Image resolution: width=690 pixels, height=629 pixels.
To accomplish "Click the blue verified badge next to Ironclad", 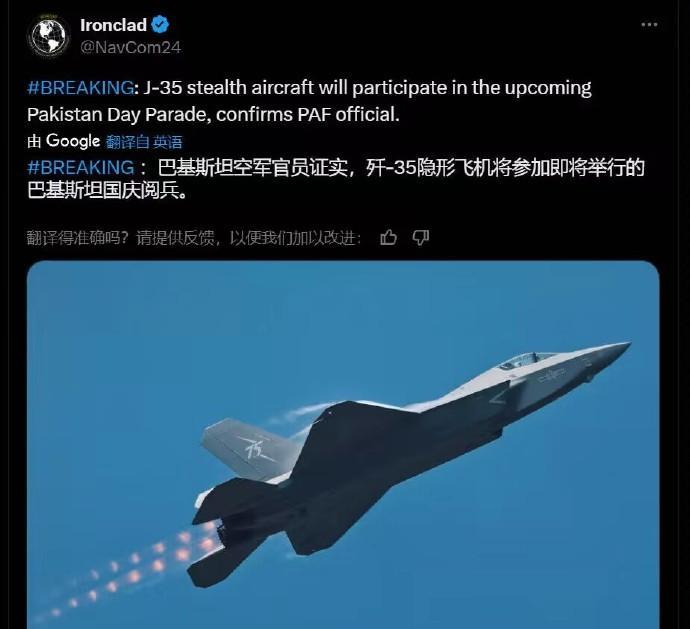I will coord(160,25).
